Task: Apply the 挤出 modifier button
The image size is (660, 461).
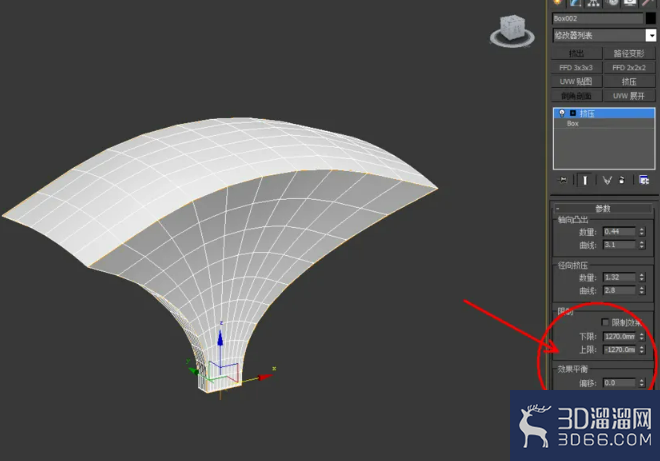Action: point(577,53)
